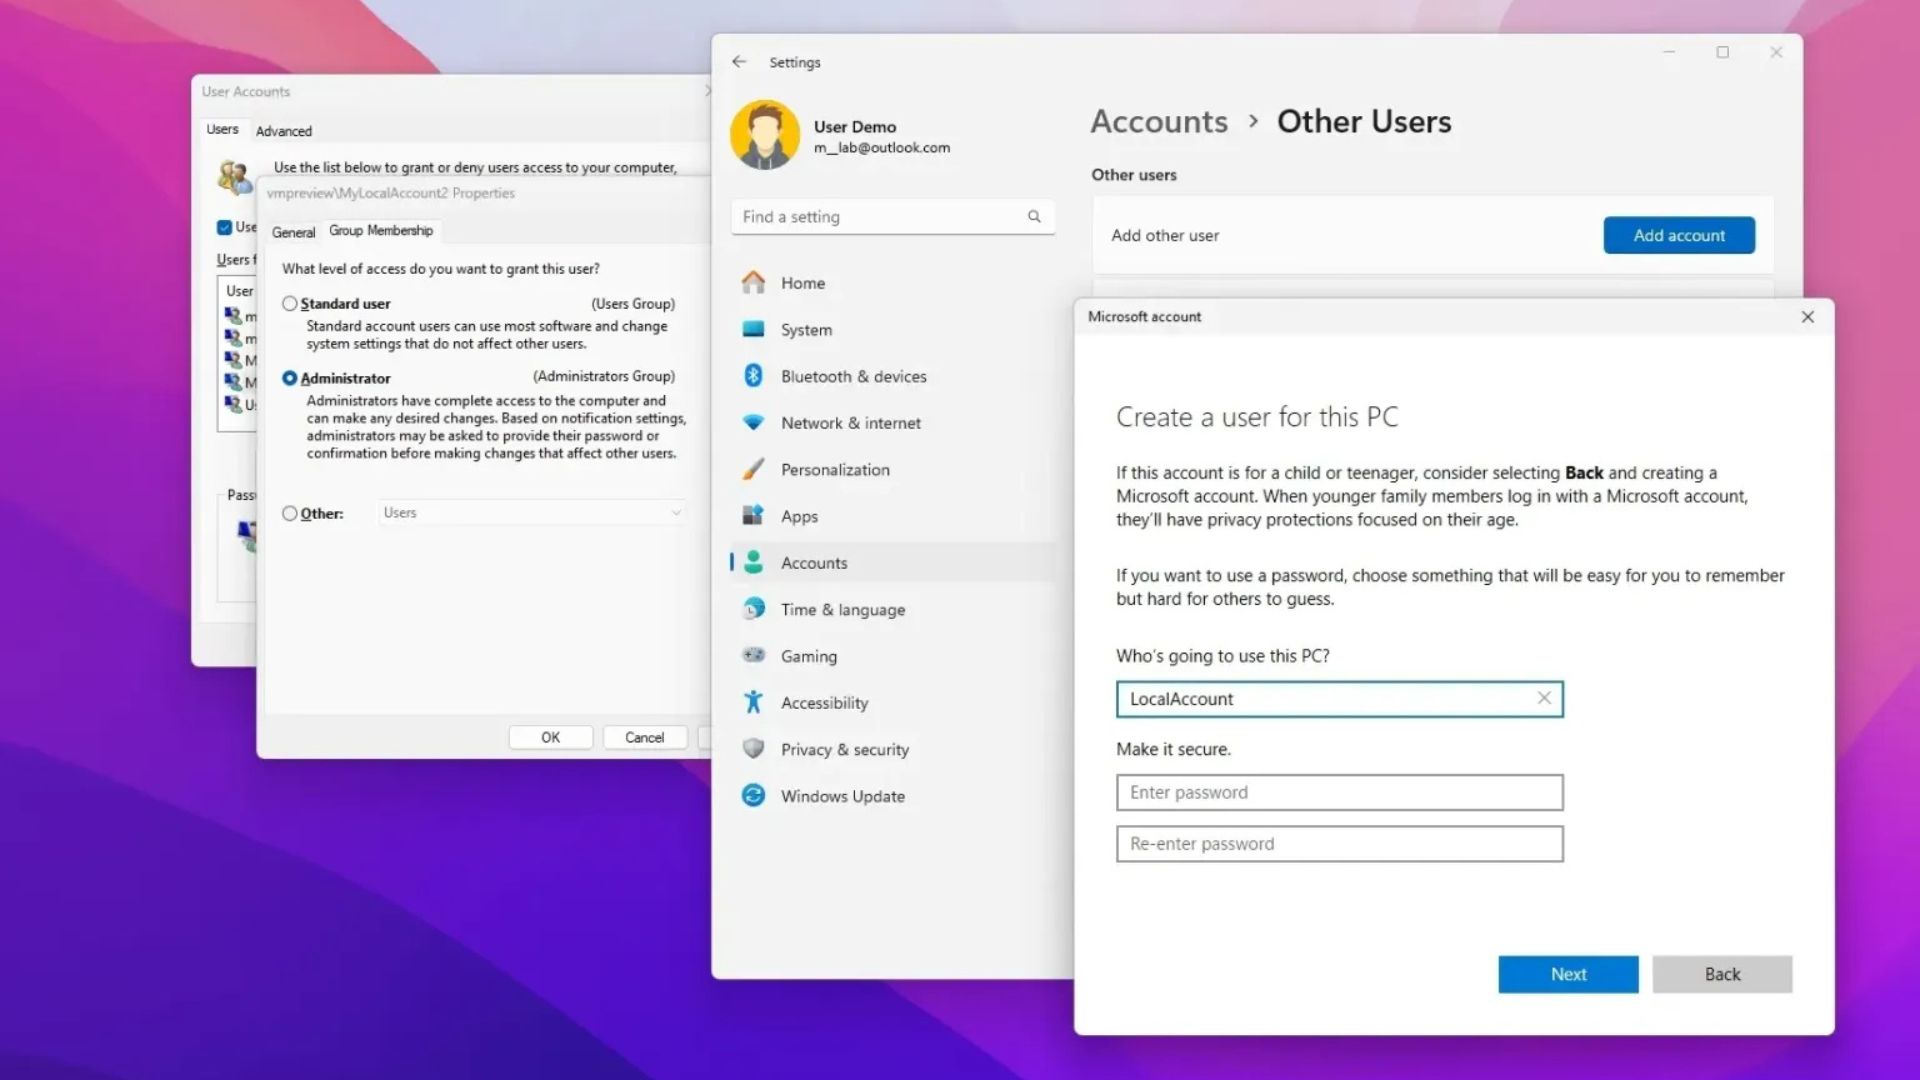Open Gaming settings from the sidebar
The width and height of the screenshot is (1920, 1080).
pyautogui.click(x=808, y=655)
